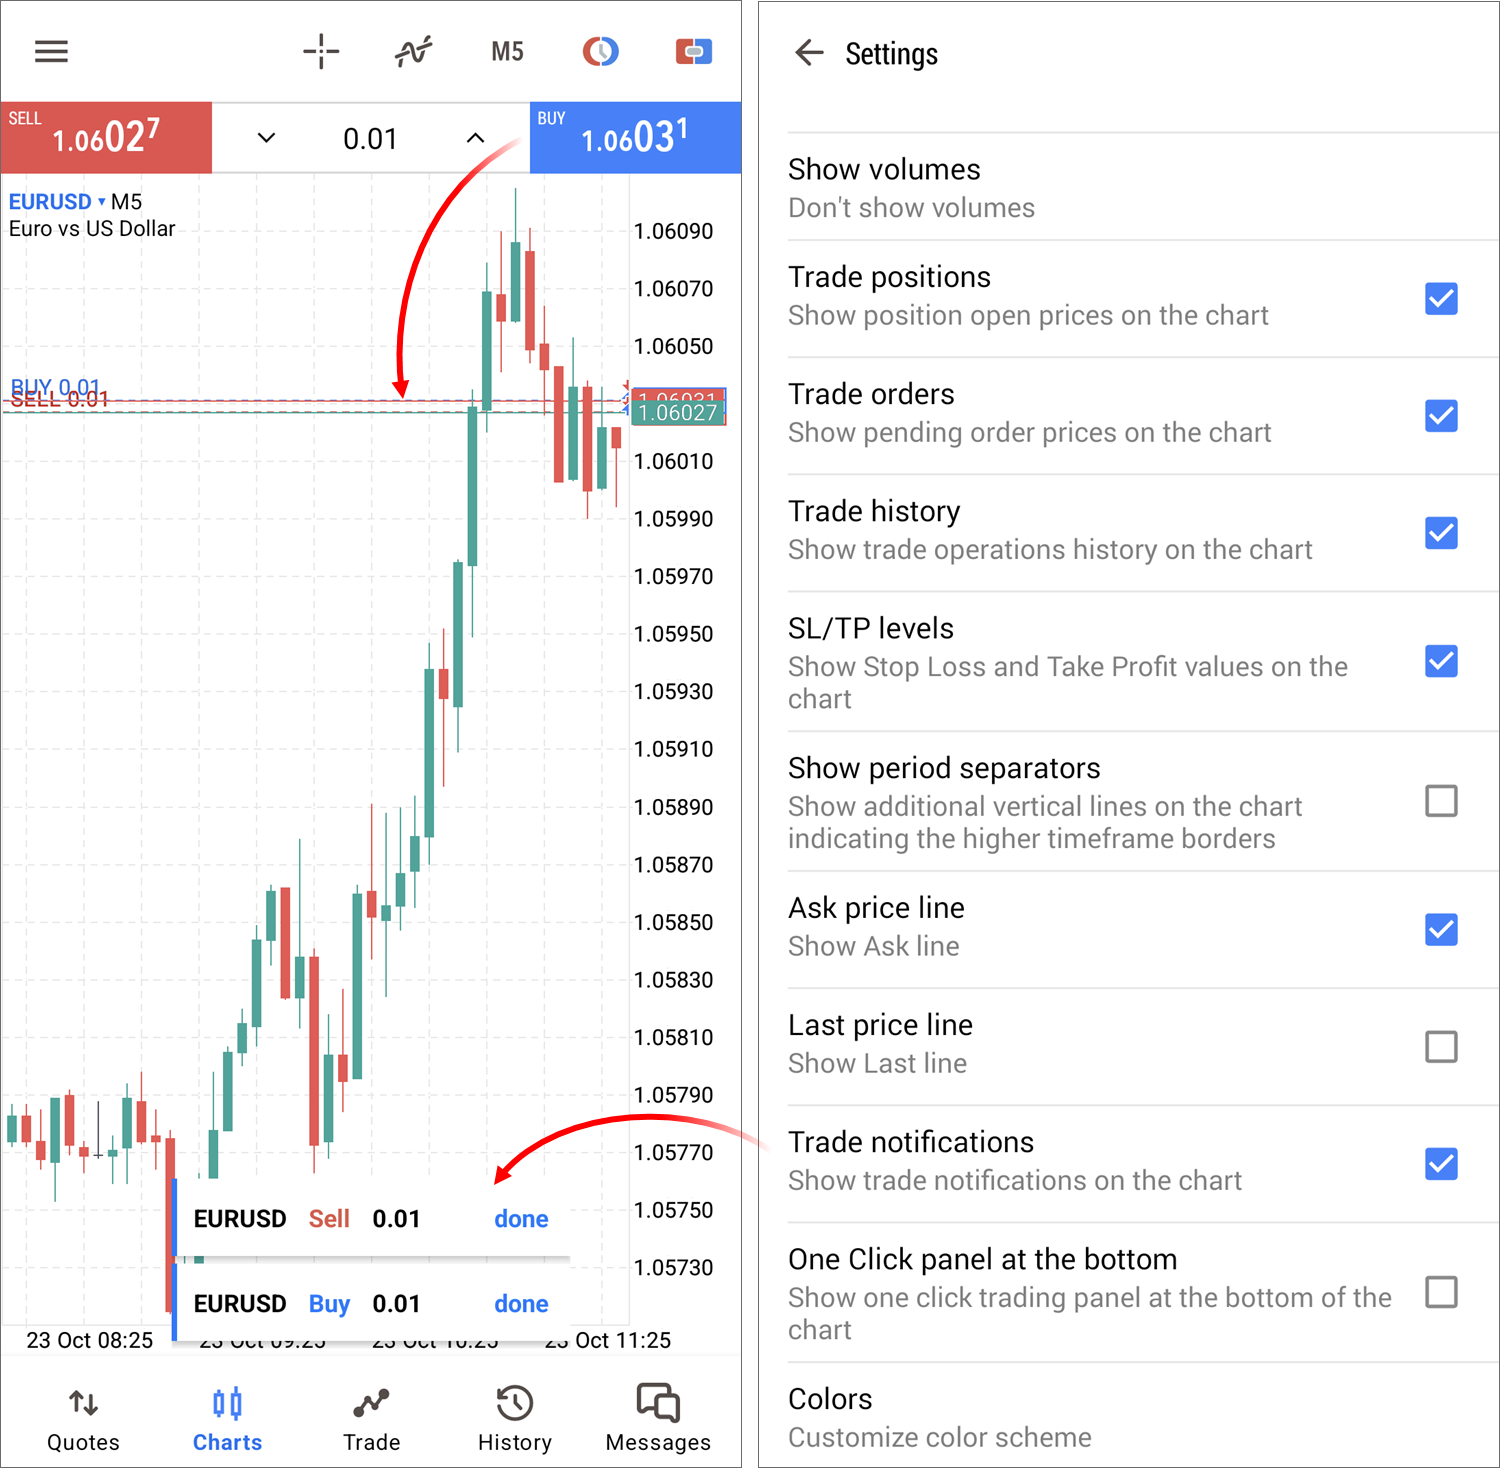The image size is (1500, 1468).
Task: Open the hamburger menu
Action: (51, 51)
